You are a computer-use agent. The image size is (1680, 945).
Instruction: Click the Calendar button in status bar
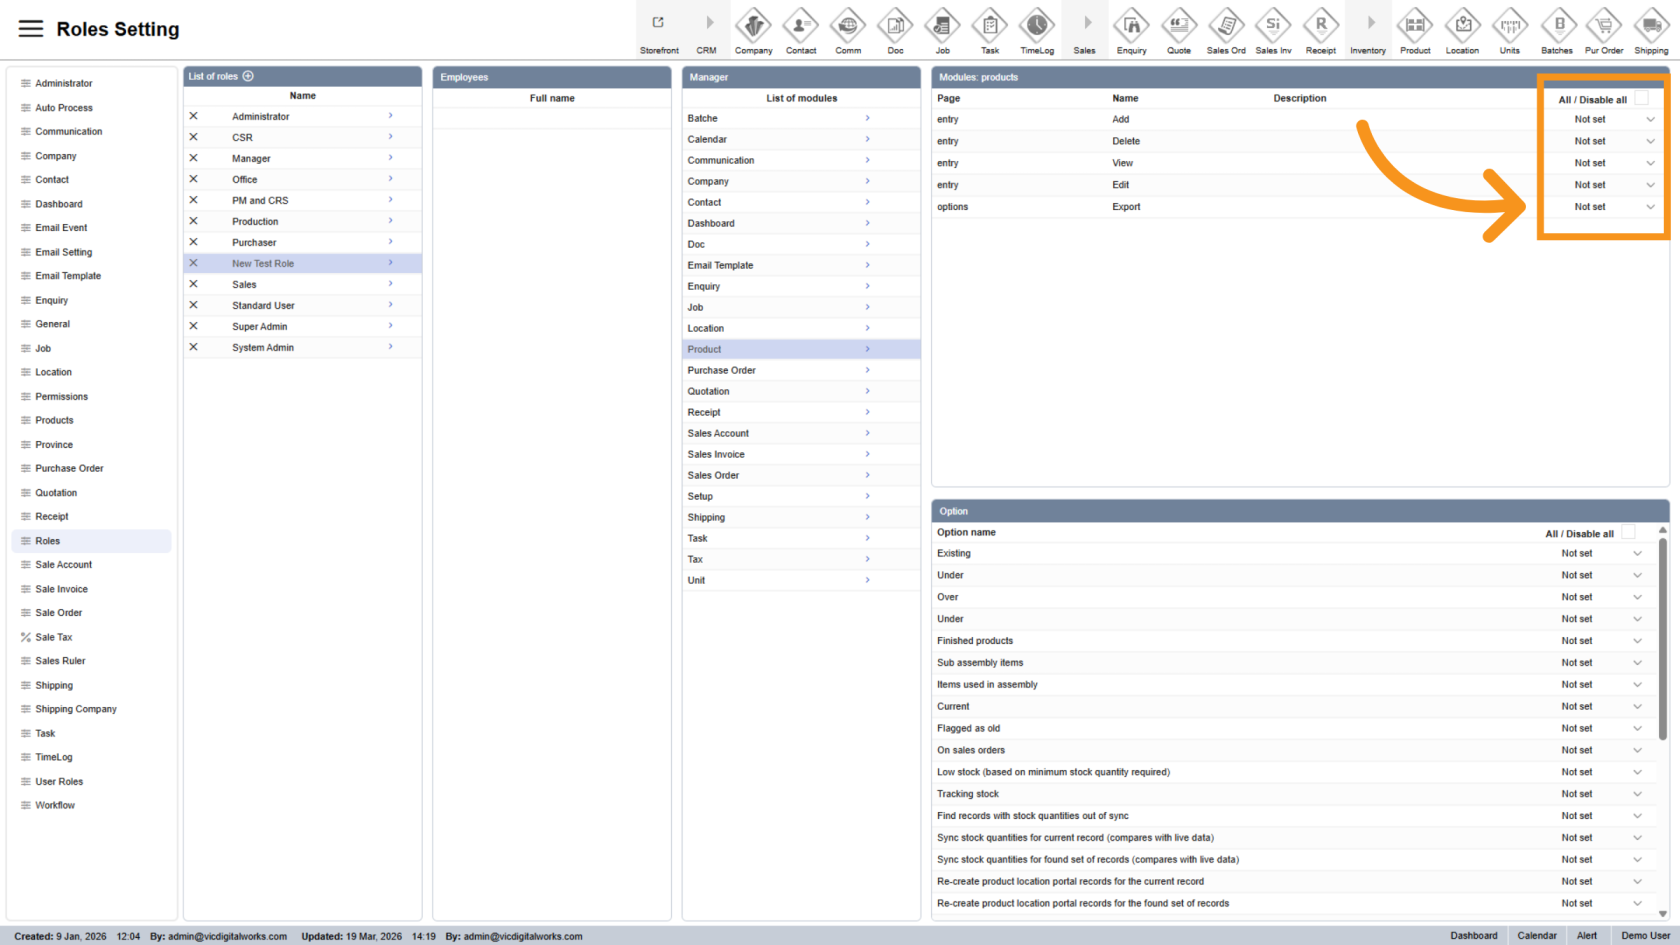click(x=1537, y=936)
